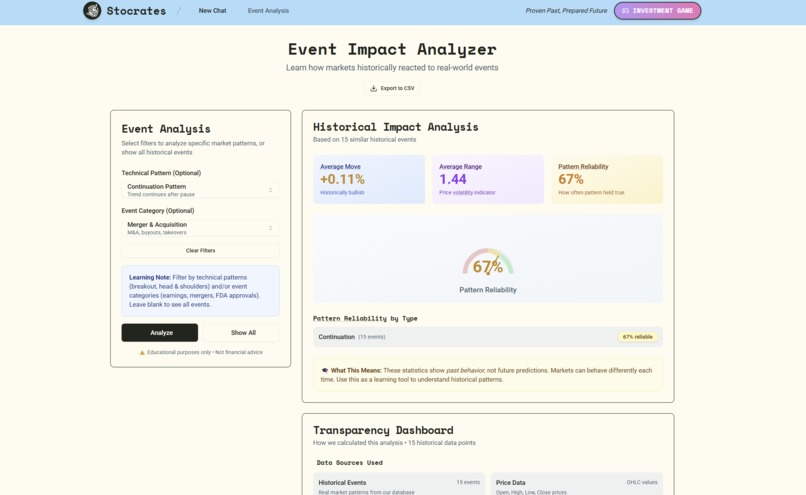
Task: Clear Filters in Event Analysis panel
Action: tap(200, 250)
